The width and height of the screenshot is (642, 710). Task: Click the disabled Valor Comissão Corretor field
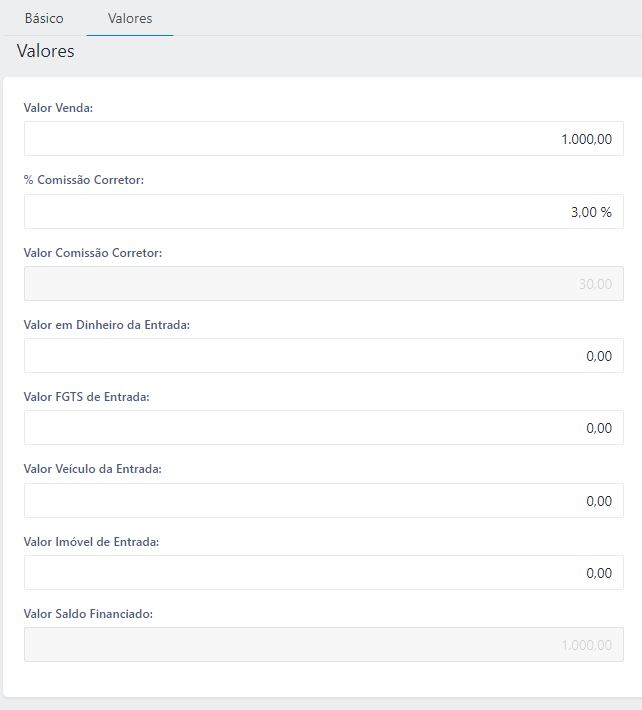[324, 283]
